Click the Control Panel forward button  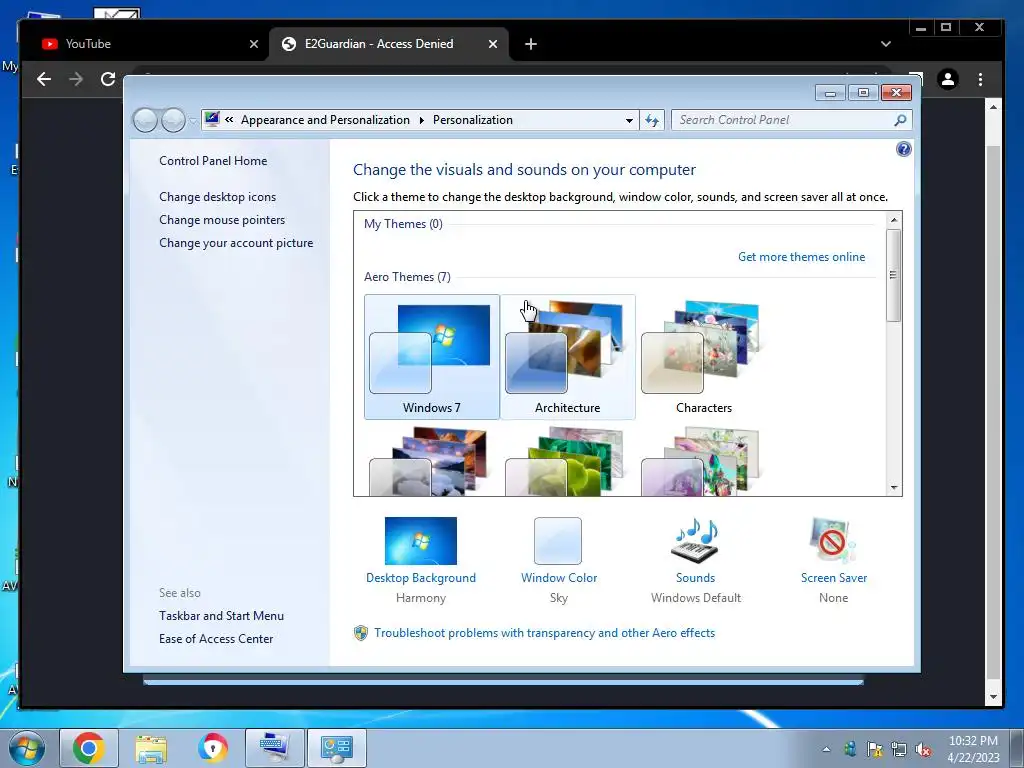pyautogui.click(x=173, y=120)
